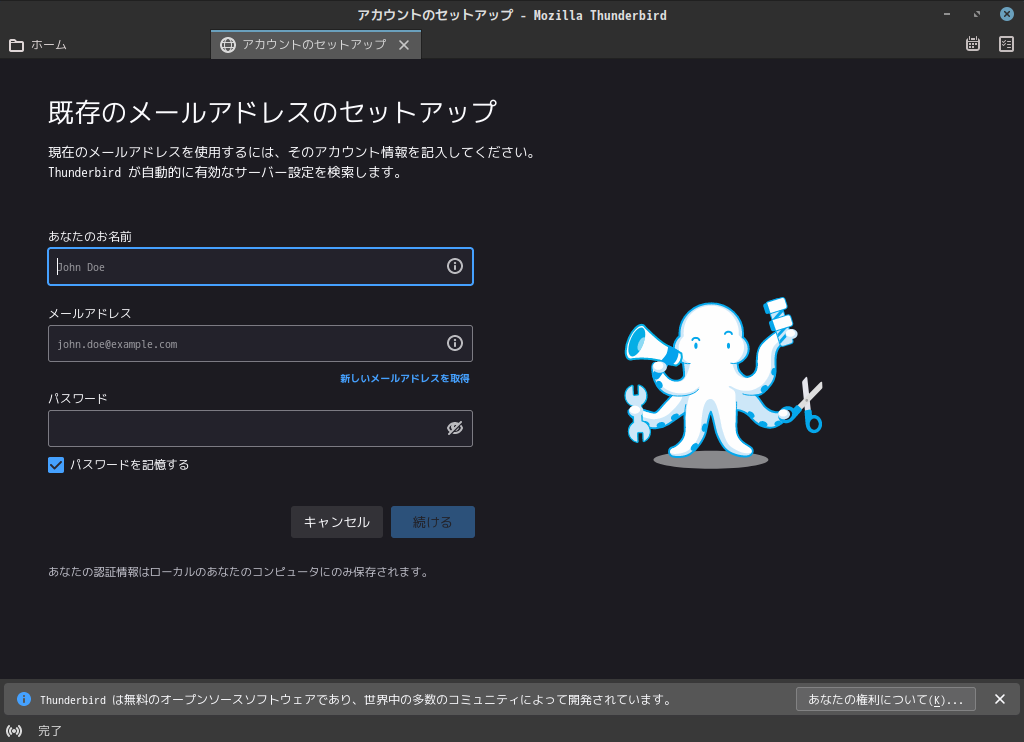Toggle password visibility eye icon
1024x742 pixels.
(455, 428)
